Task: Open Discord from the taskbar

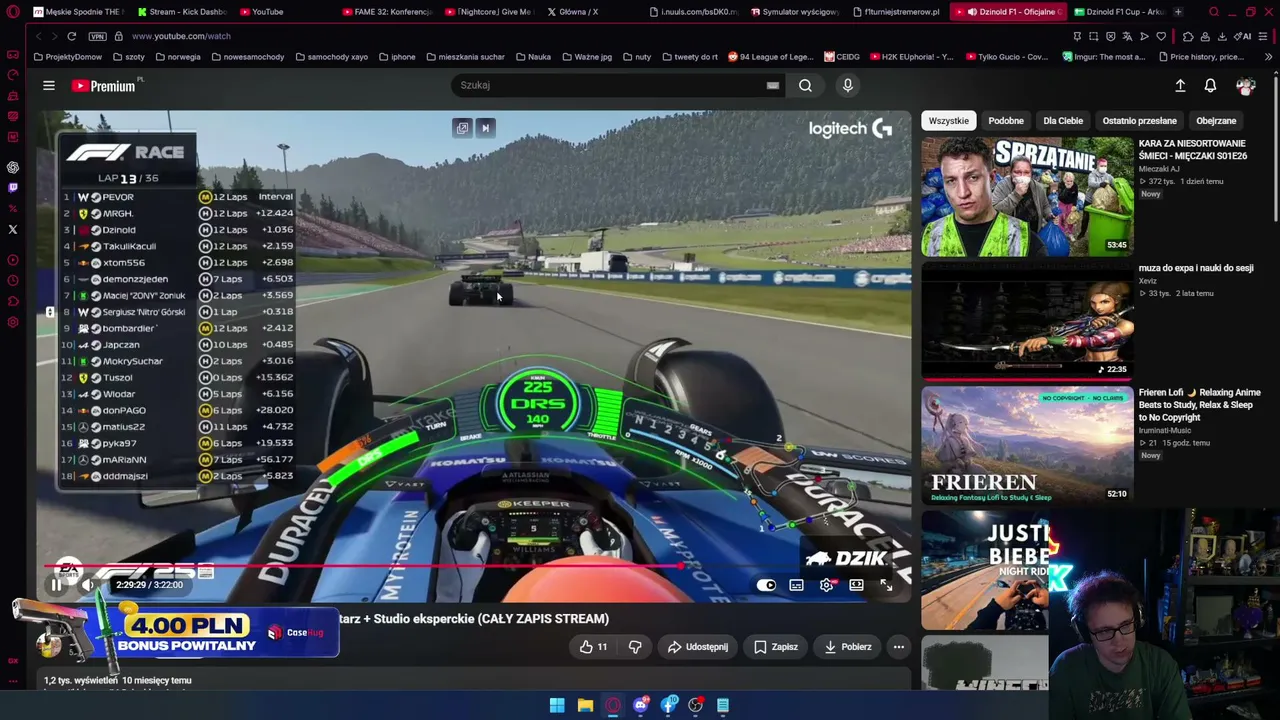Action: tap(641, 706)
